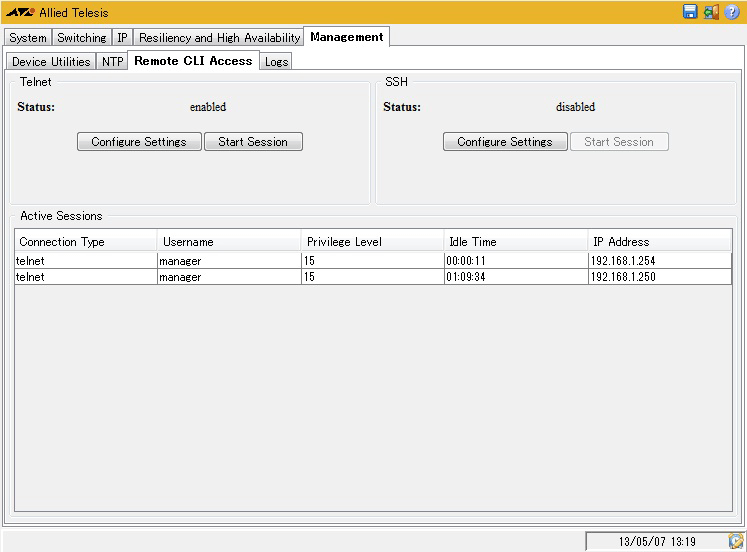Switch to the Switching tab
The width and height of the screenshot is (747, 552).
coord(82,38)
